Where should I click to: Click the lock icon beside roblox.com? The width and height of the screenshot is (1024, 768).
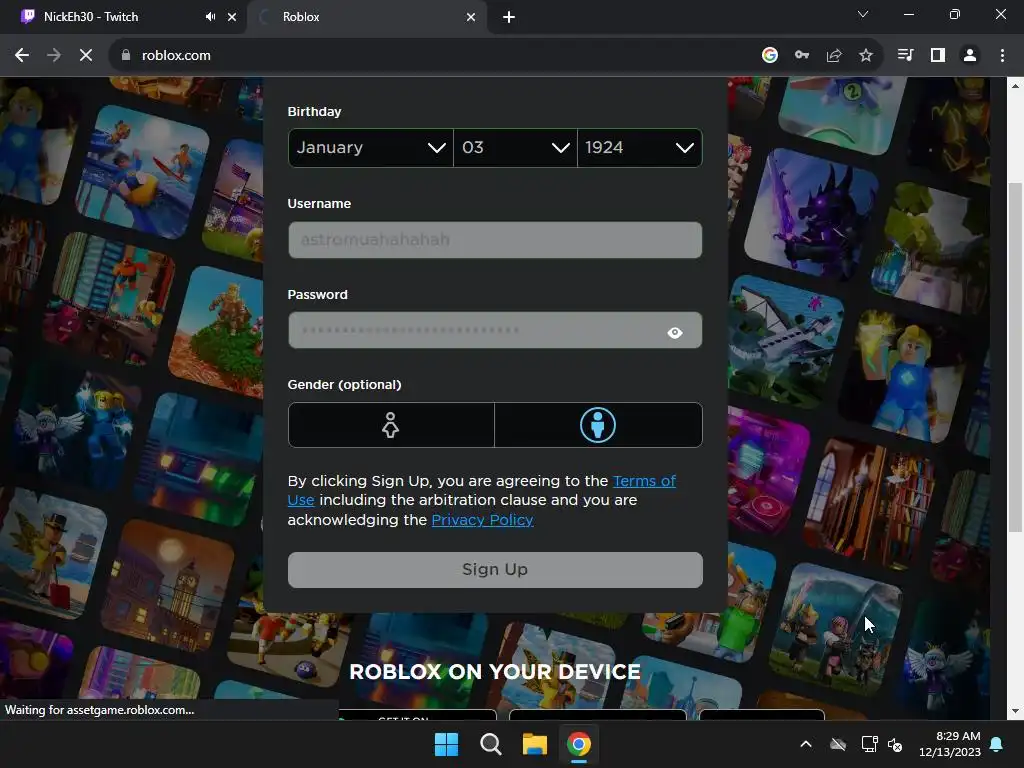pos(126,56)
